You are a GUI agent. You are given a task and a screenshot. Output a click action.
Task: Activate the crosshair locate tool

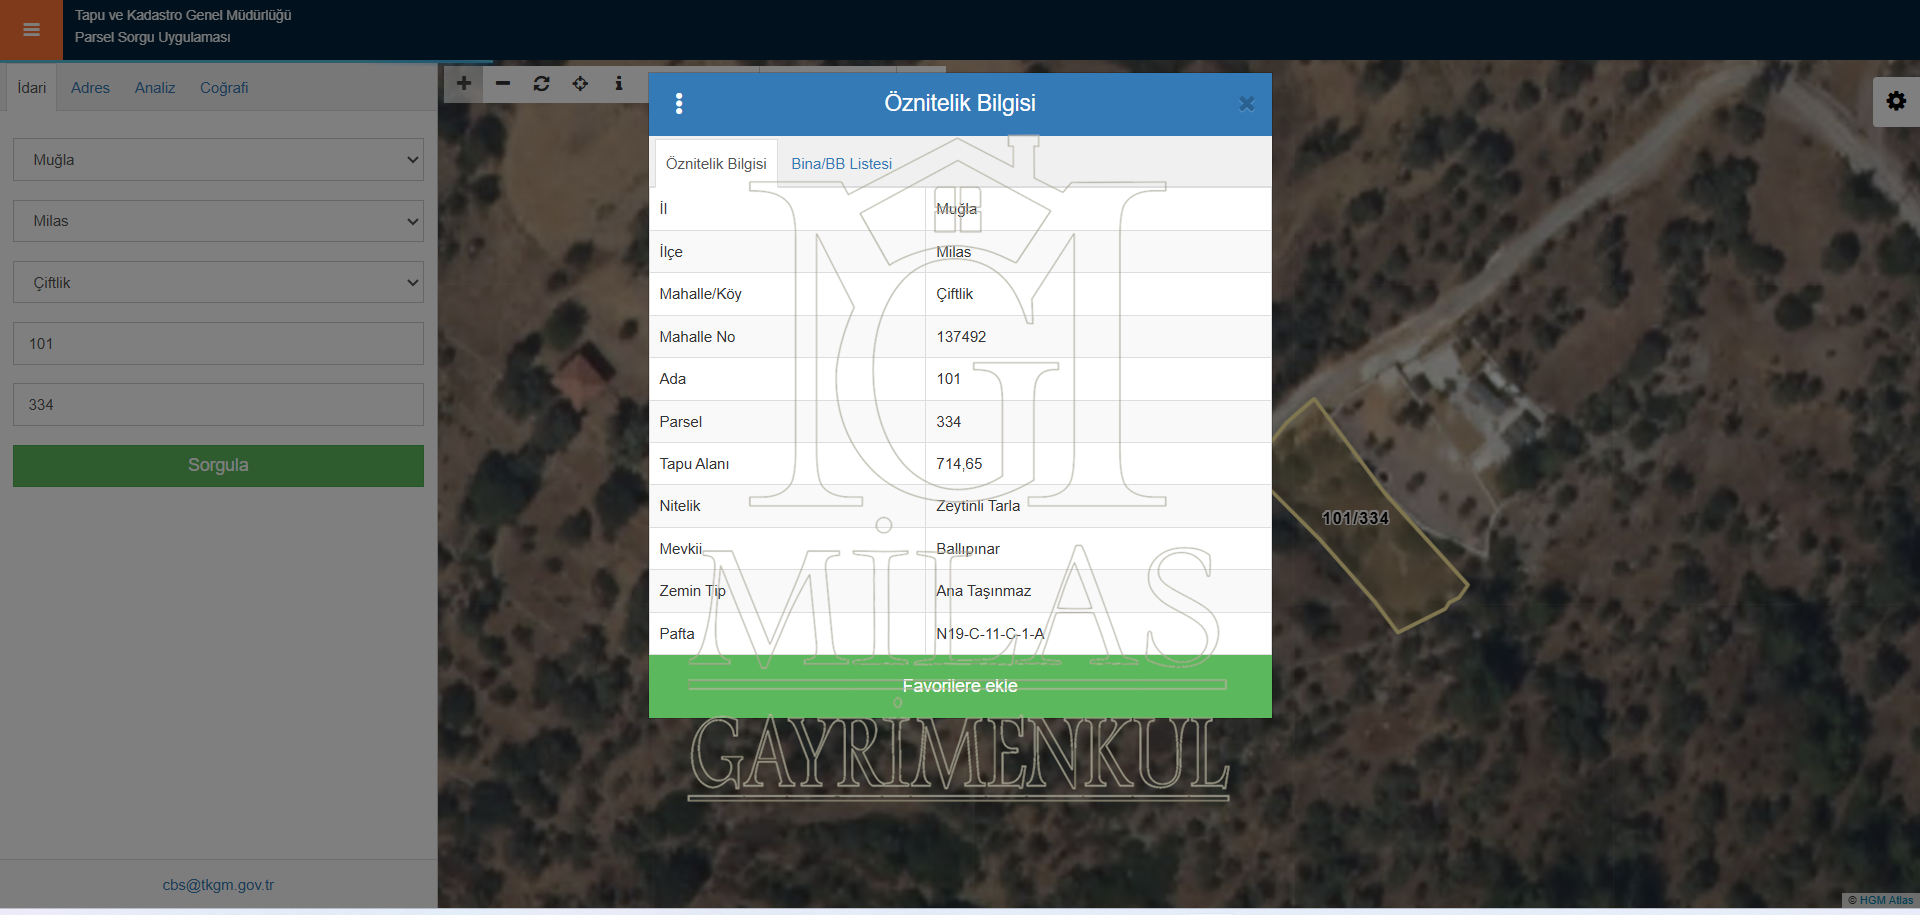pos(580,84)
